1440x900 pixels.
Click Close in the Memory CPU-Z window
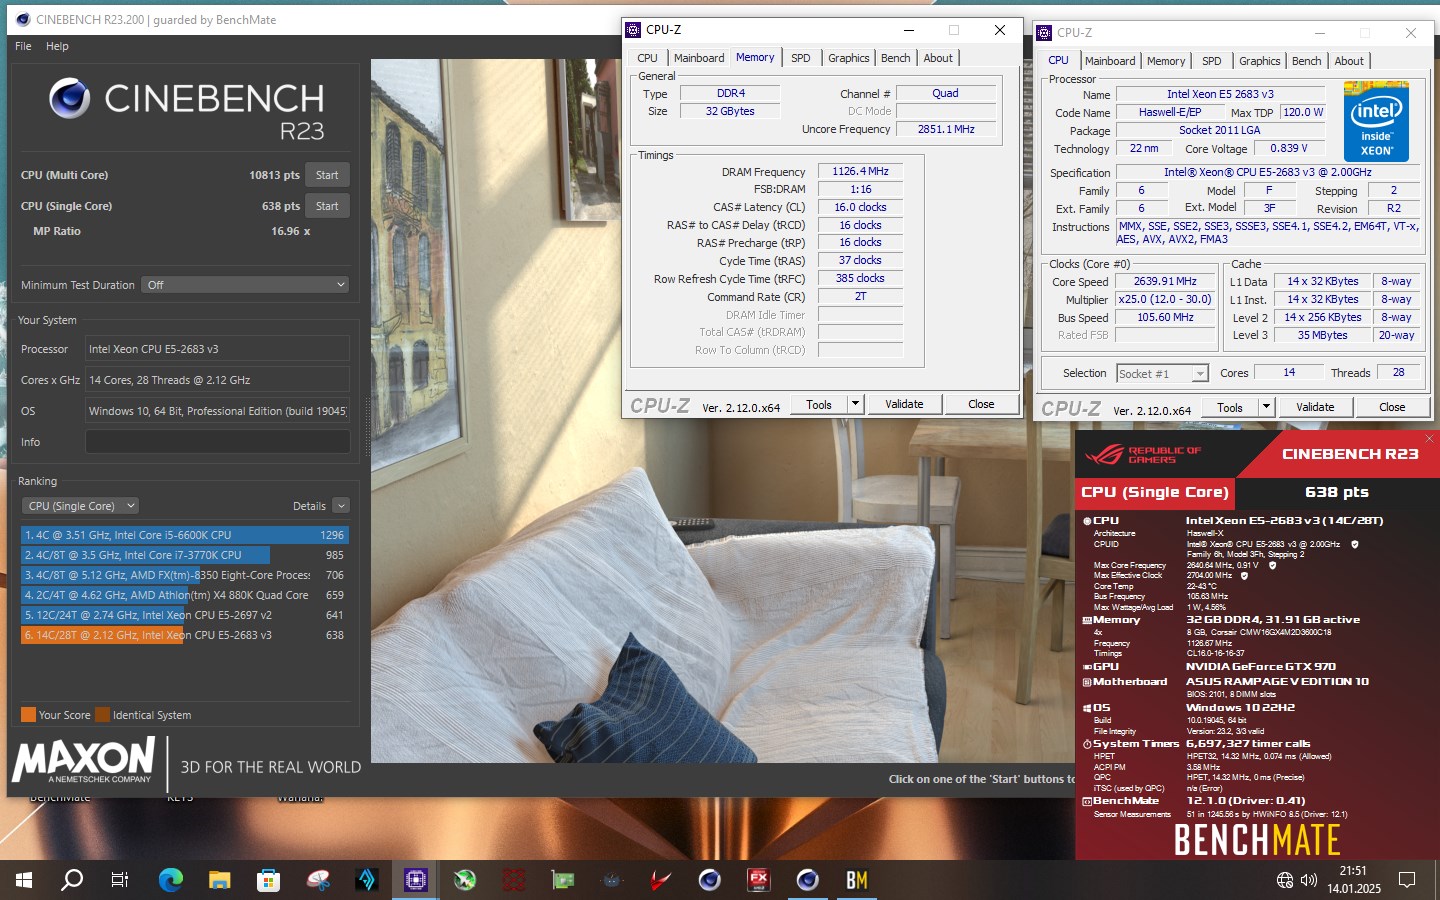point(981,405)
